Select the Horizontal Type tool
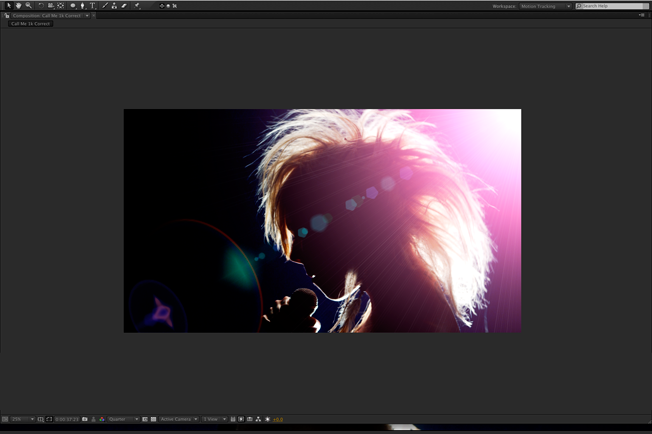This screenshot has width=652, height=434. pos(92,6)
